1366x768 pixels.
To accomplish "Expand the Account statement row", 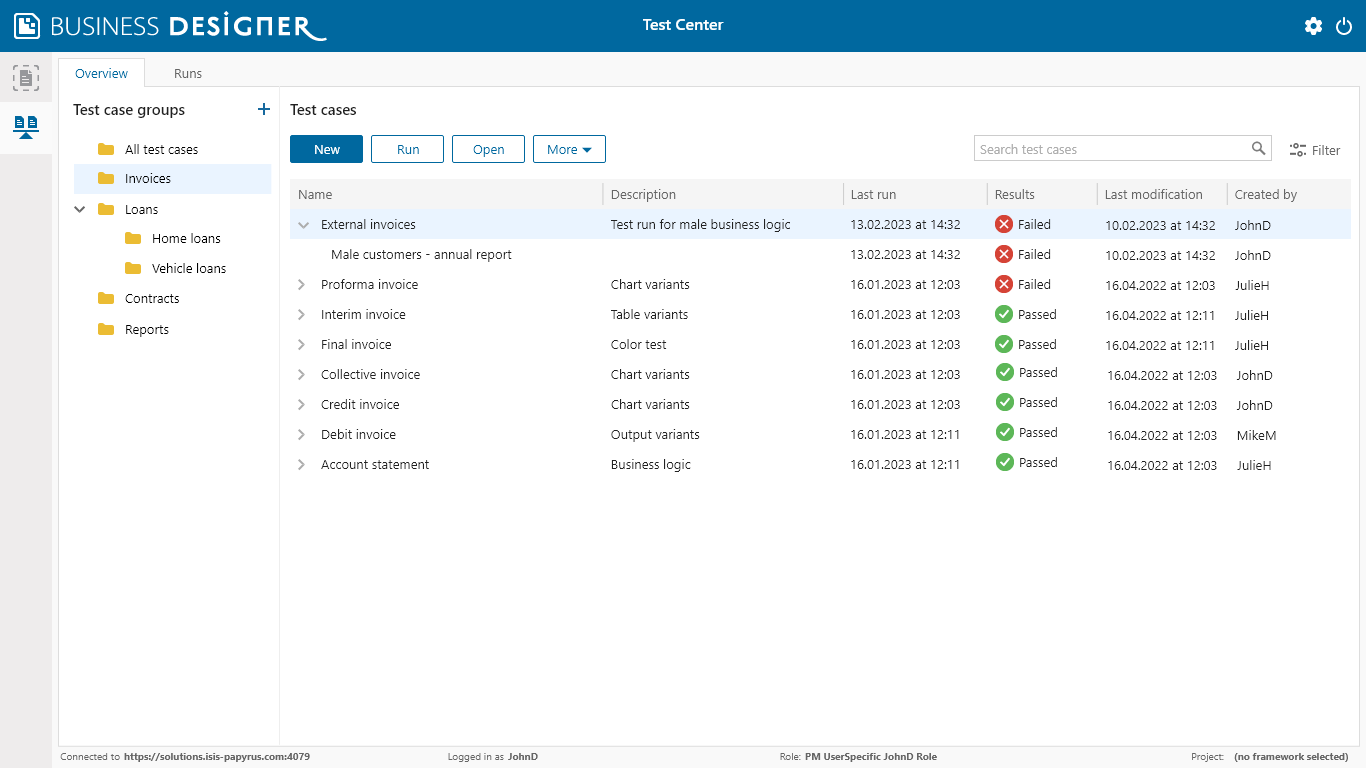I will point(302,465).
